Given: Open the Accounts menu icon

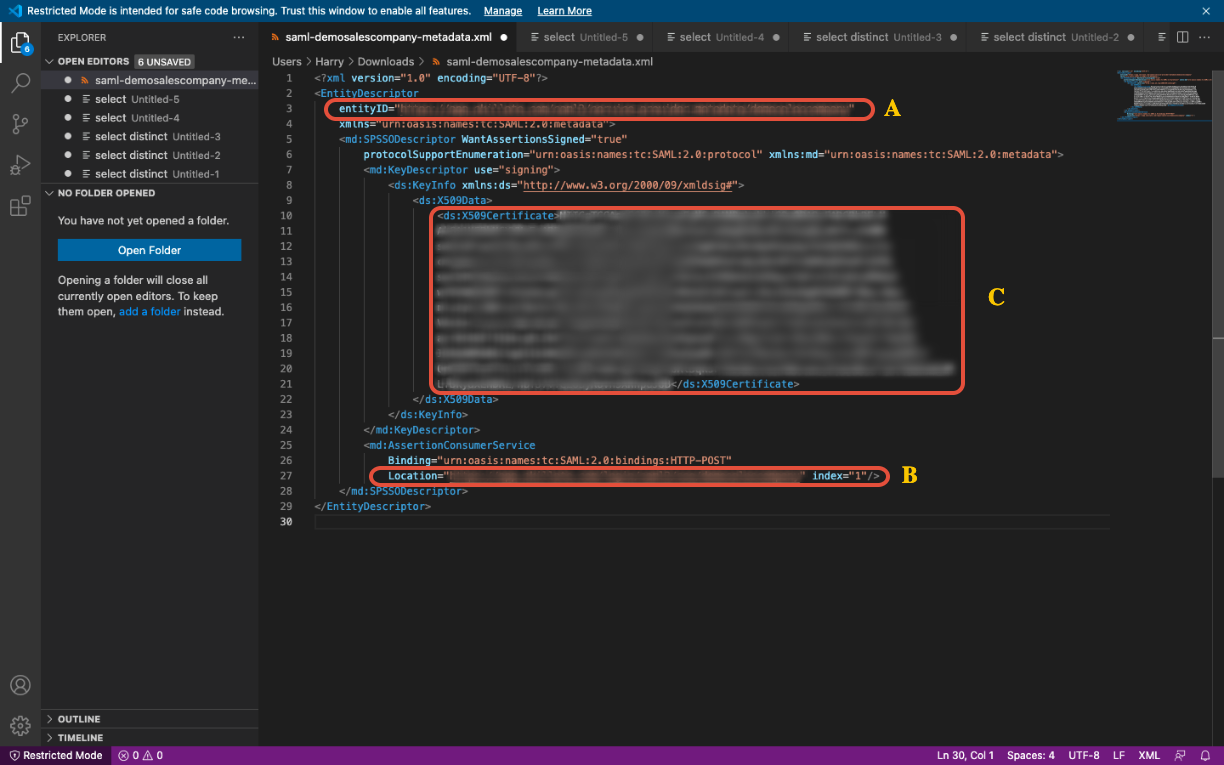Looking at the screenshot, I should click(x=20, y=686).
